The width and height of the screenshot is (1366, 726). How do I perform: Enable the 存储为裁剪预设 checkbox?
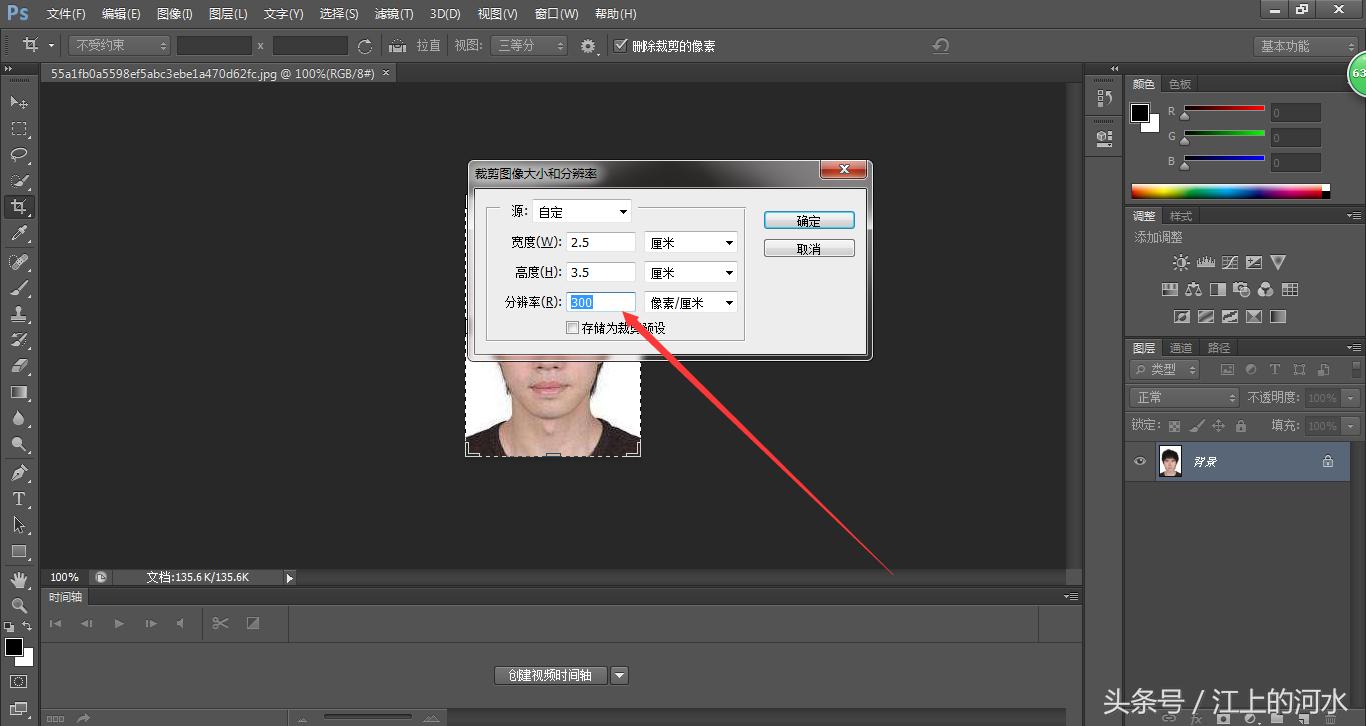(573, 328)
